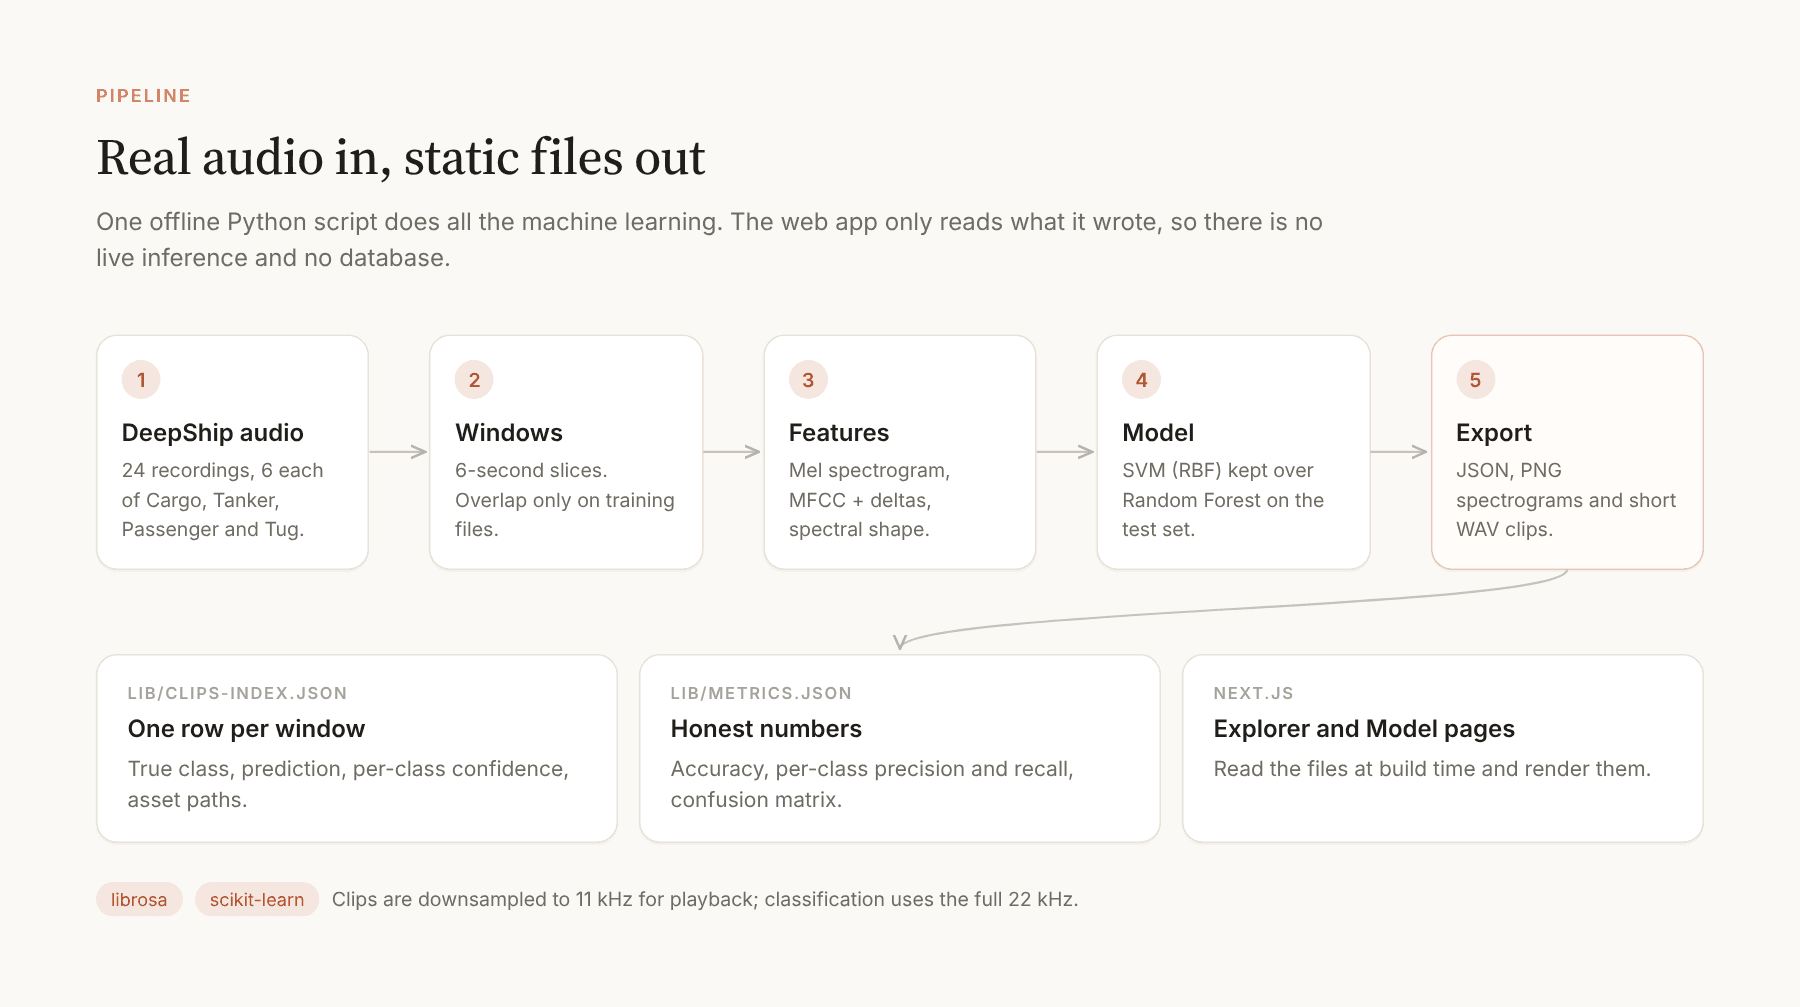The image size is (1800, 1007).
Task: Click the 'confusion matrix.' text
Action: click(756, 800)
